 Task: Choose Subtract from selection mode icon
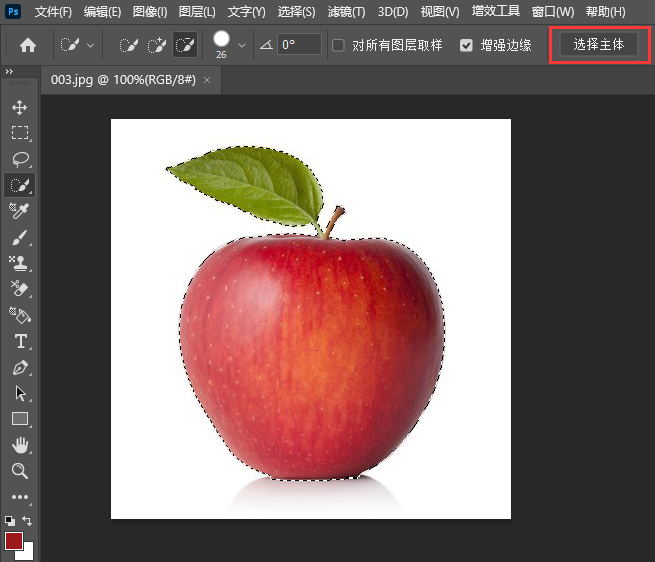point(185,45)
